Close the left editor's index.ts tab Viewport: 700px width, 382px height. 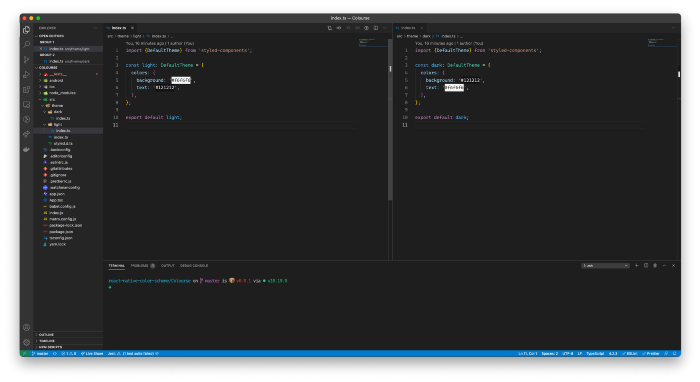coord(132,28)
